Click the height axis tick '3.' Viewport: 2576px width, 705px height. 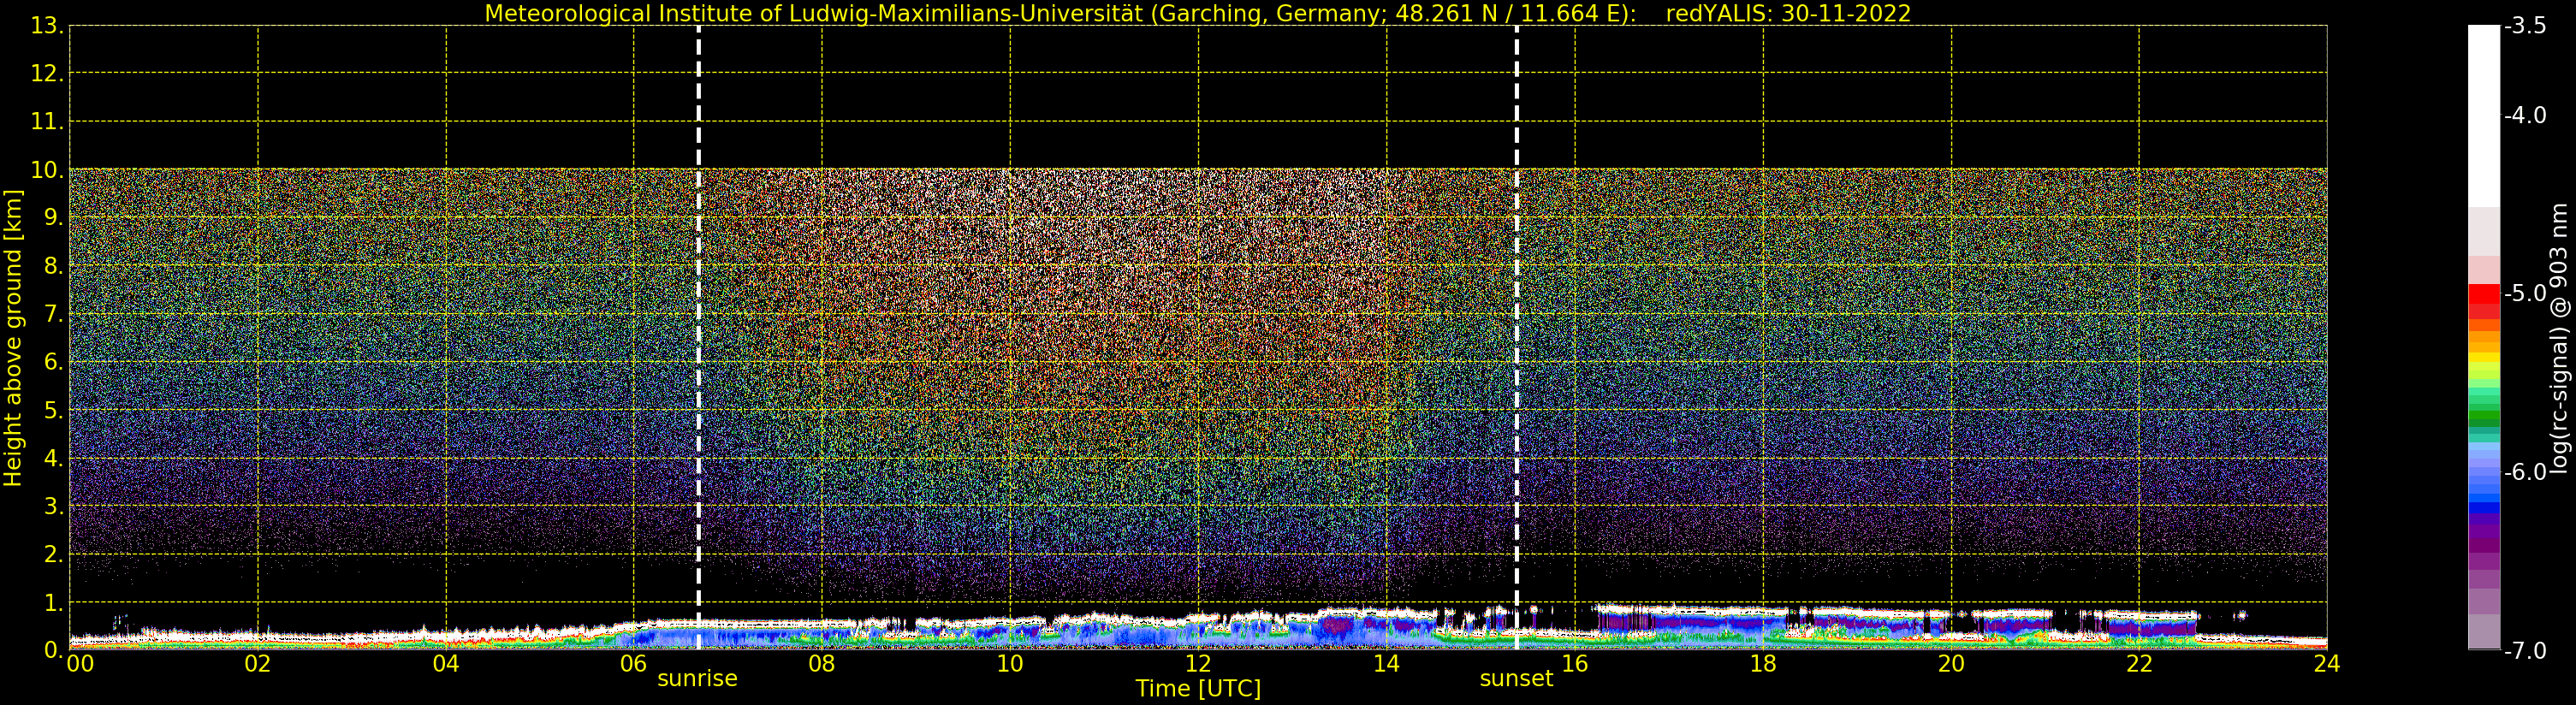click(54, 506)
